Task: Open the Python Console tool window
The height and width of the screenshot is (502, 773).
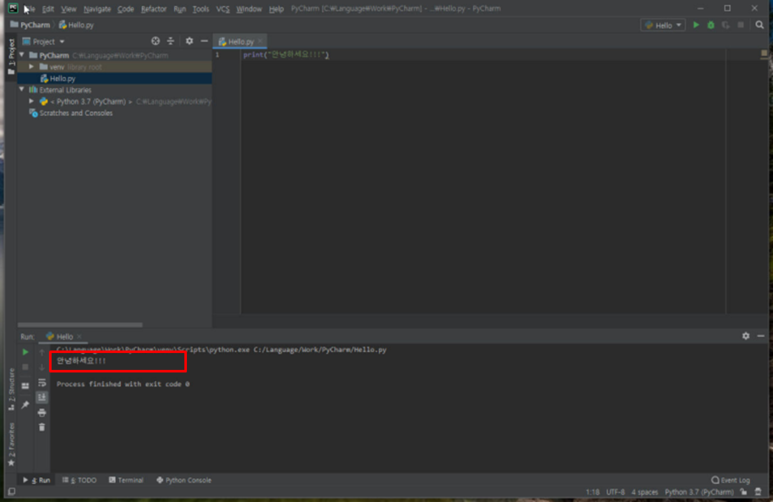Action: 183,480
